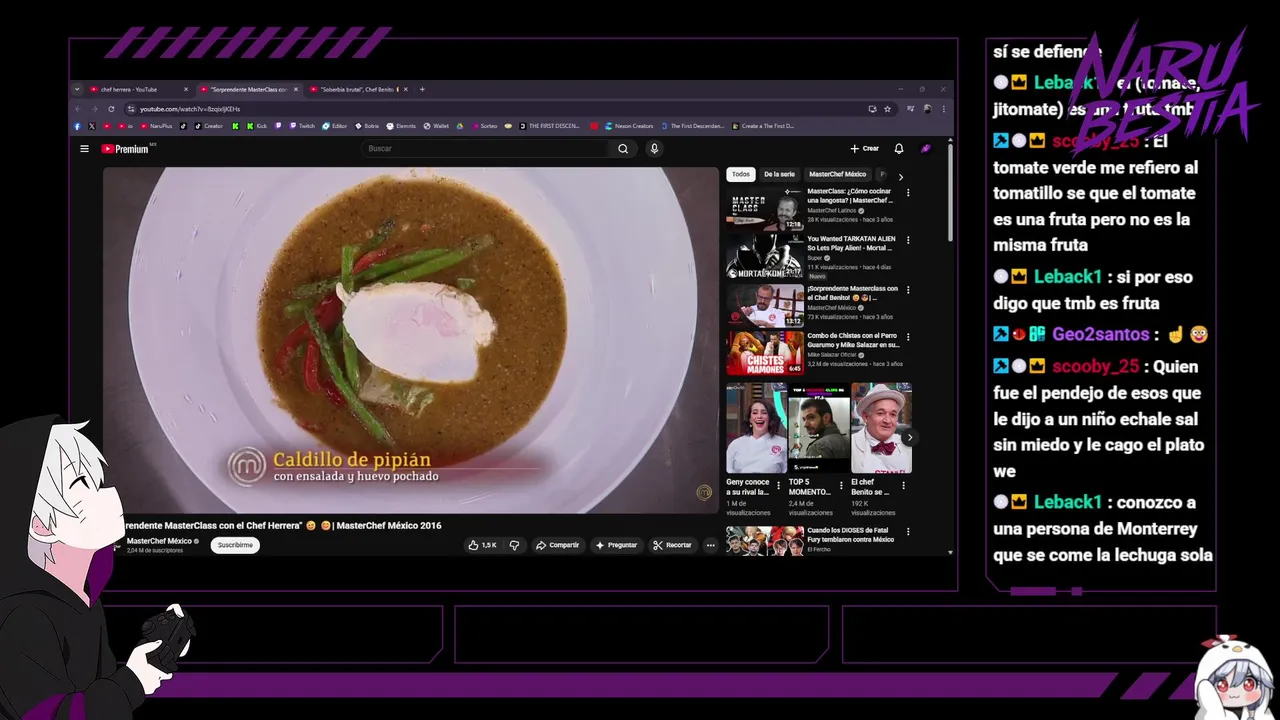The height and width of the screenshot is (720, 1280).
Task: Open the Nexon Creators bookmark
Action: tap(627, 126)
